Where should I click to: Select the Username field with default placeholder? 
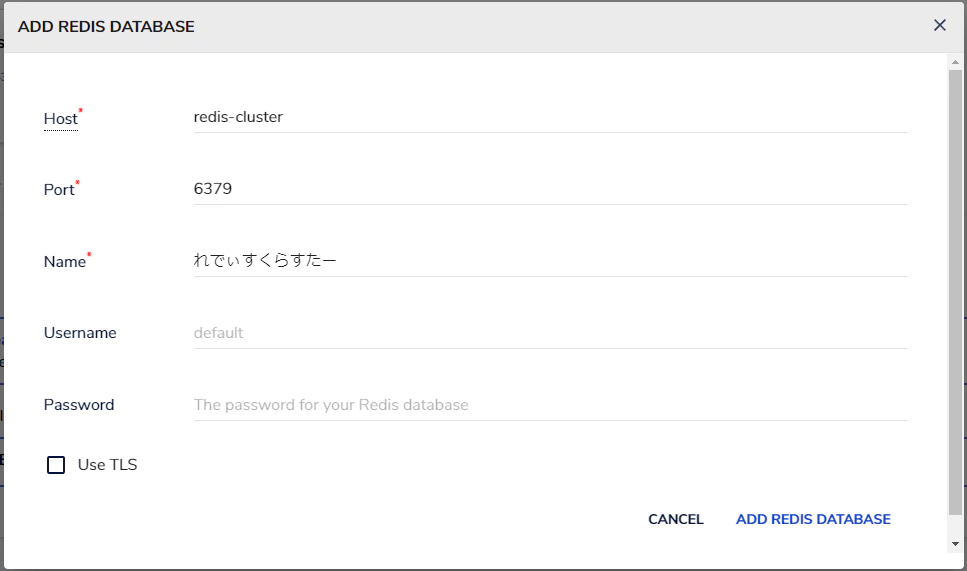click(549, 333)
